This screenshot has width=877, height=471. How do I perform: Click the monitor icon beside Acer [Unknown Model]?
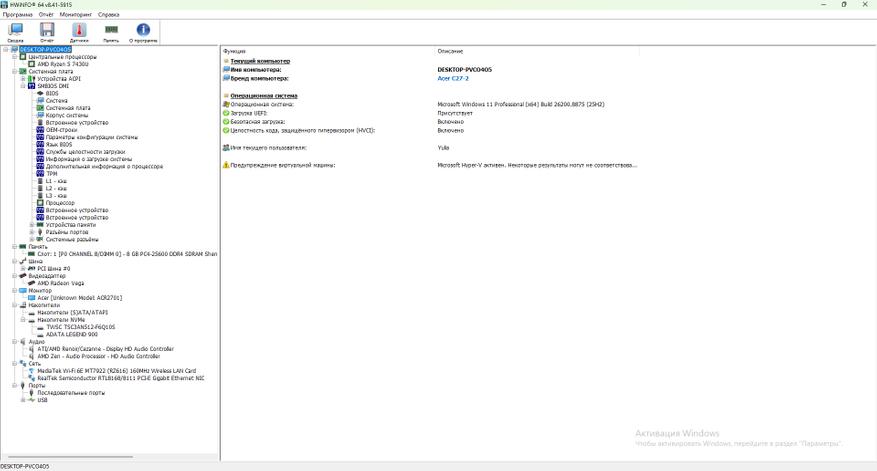point(32,298)
